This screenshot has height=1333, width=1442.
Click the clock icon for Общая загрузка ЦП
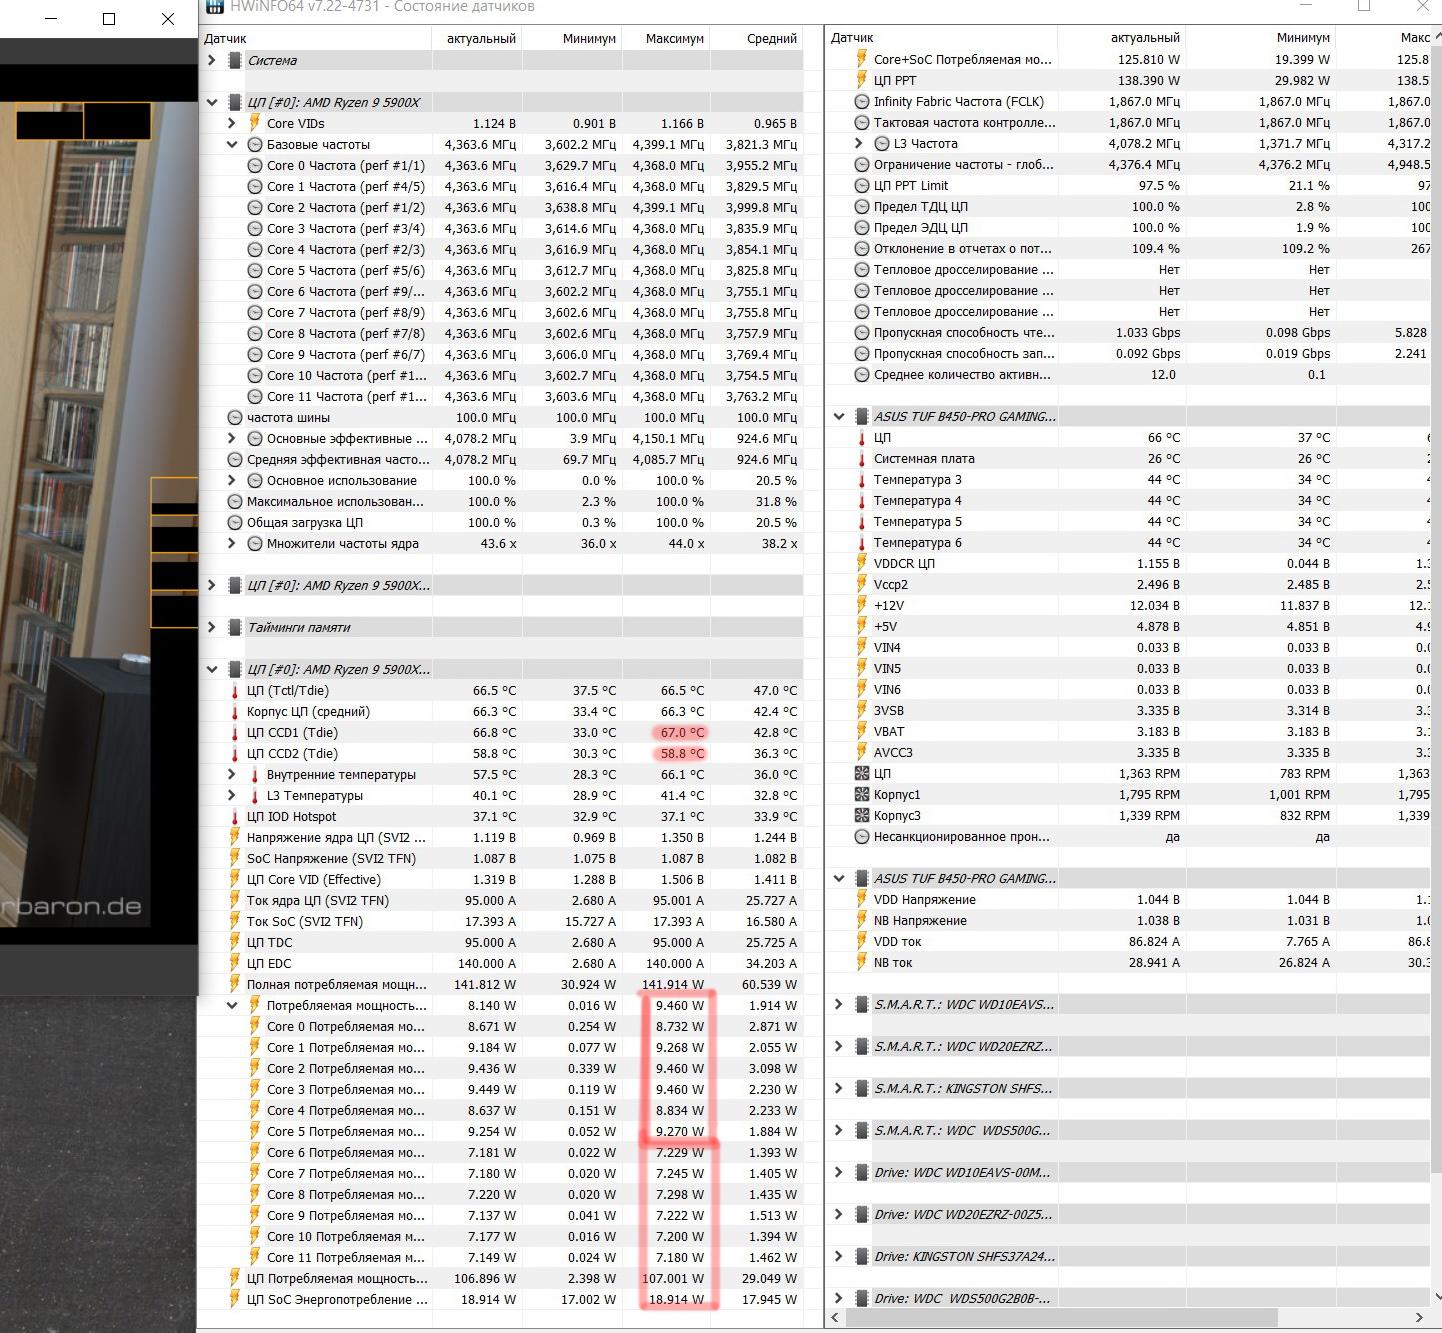(235, 522)
